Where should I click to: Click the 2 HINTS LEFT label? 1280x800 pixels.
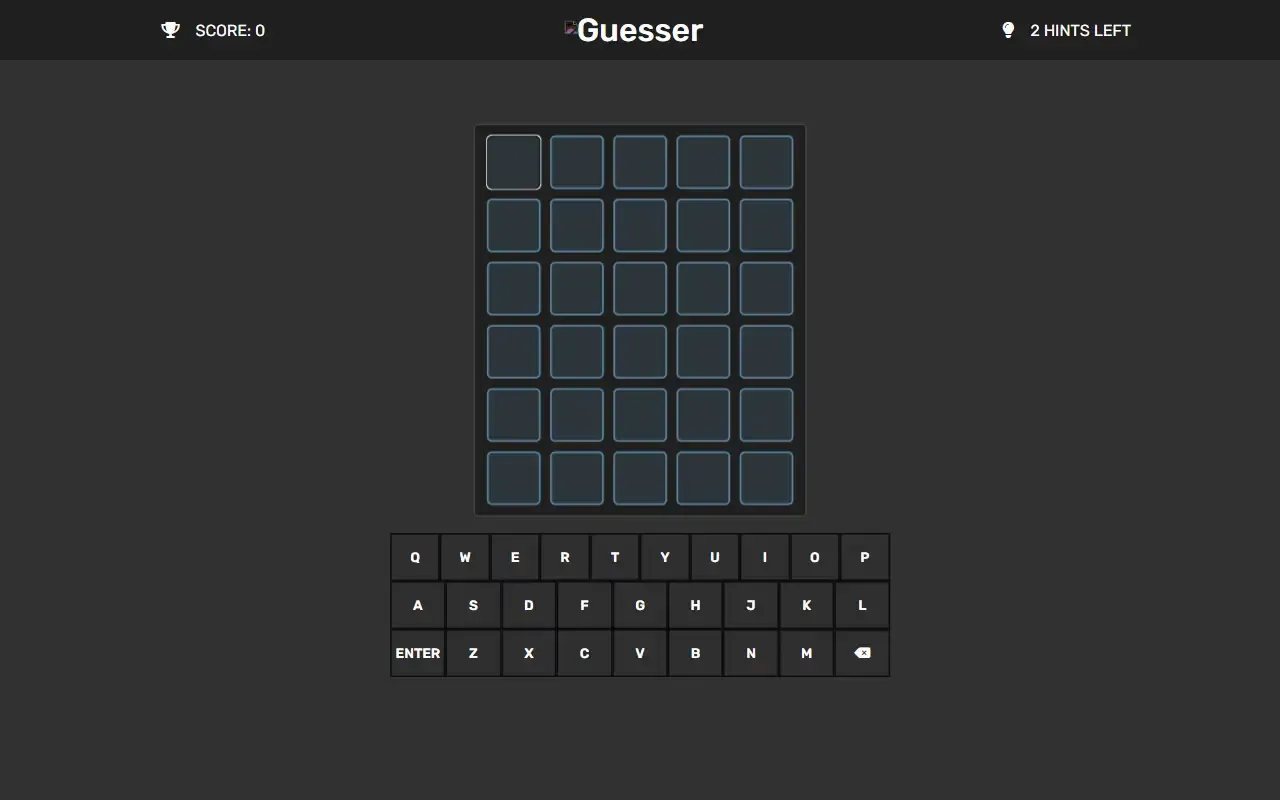[x=1080, y=30]
